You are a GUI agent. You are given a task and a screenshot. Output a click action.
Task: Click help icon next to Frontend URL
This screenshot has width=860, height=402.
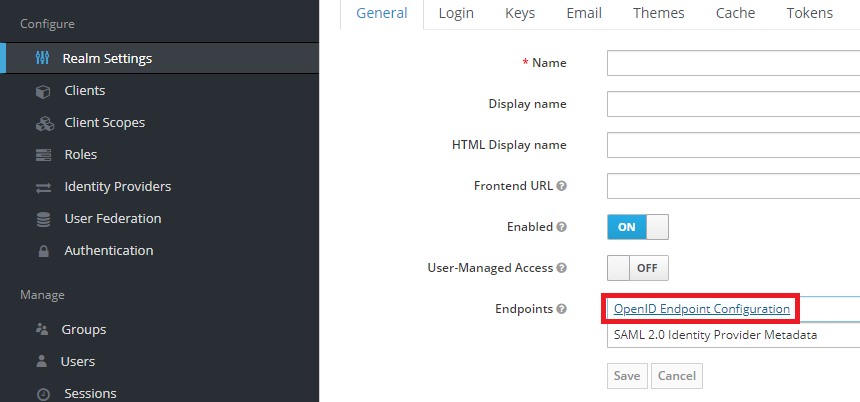[562, 186]
